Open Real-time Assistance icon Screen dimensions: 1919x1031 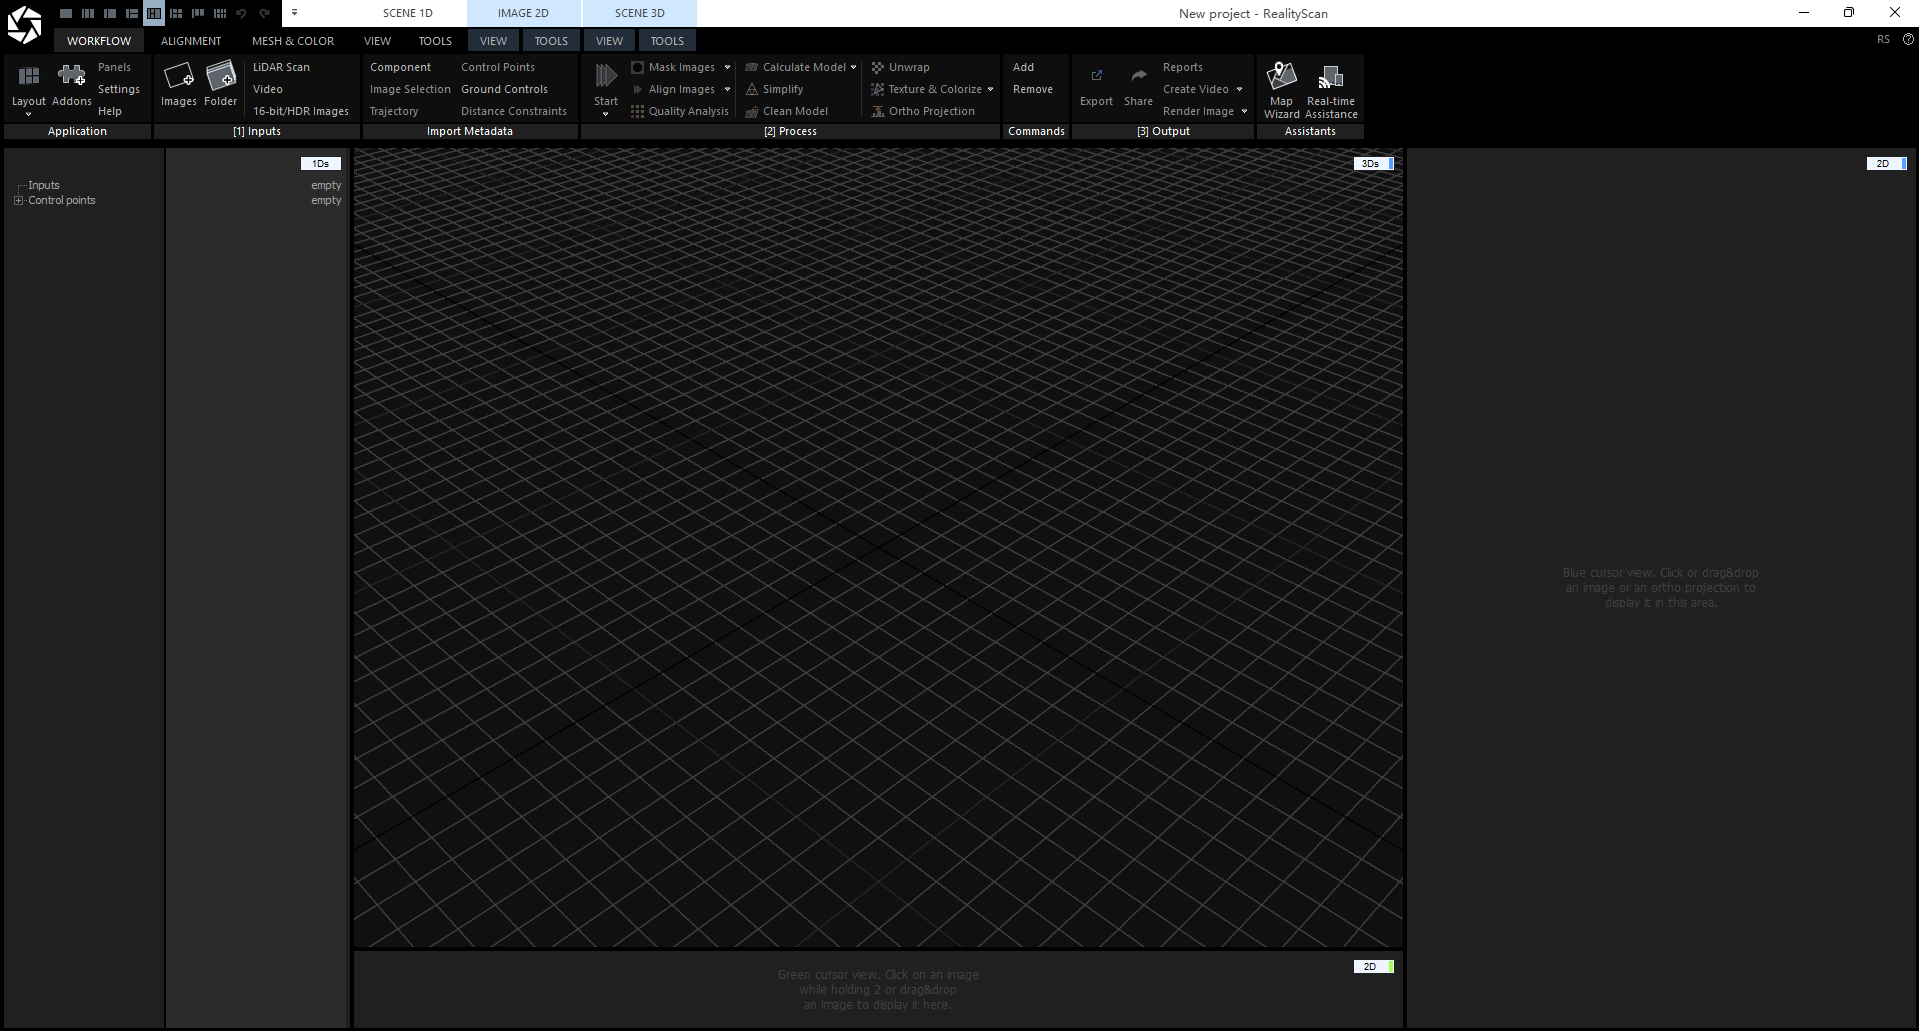1331,77
